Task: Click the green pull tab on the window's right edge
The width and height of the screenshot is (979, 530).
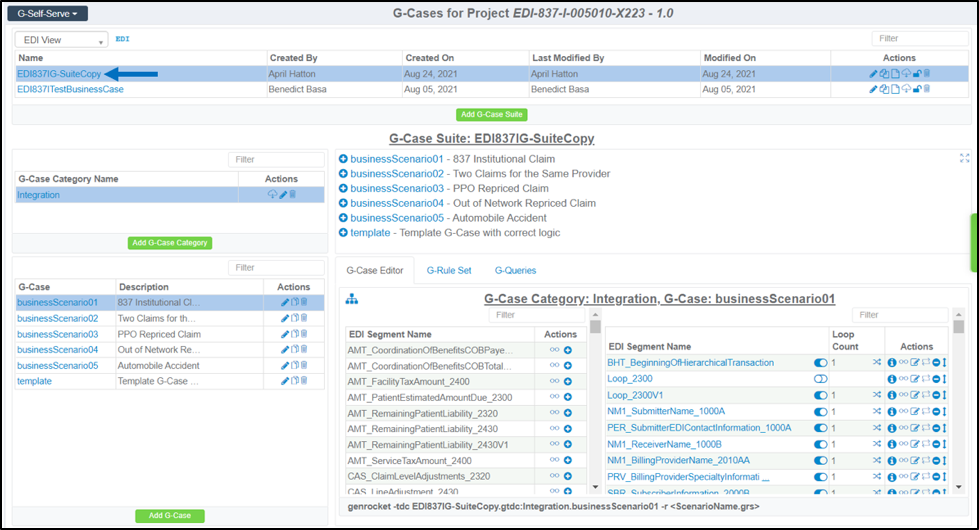Action: (974, 242)
